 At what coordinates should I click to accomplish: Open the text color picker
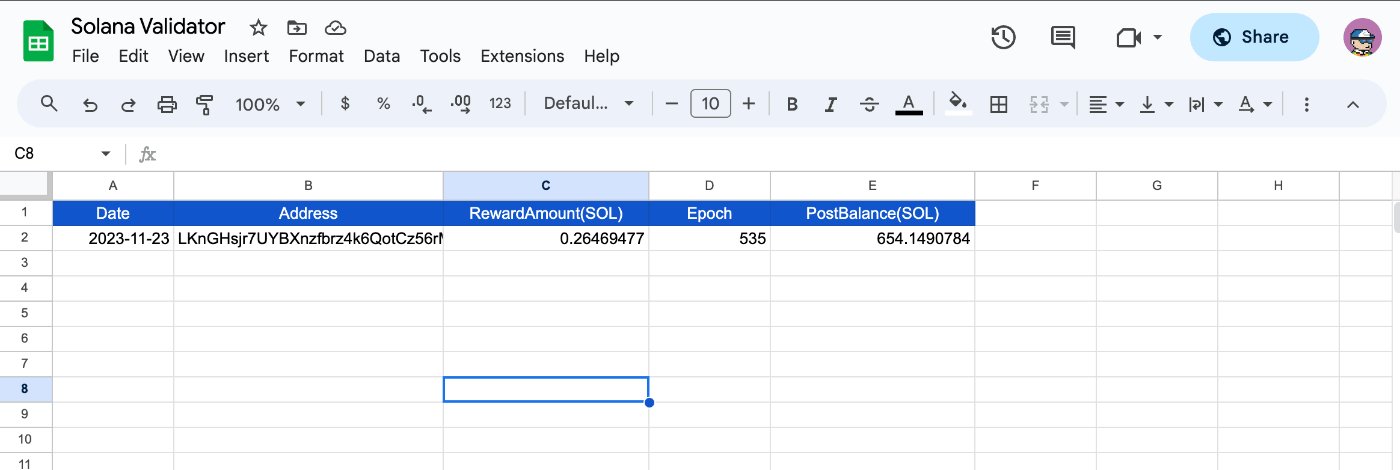(x=908, y=103)
